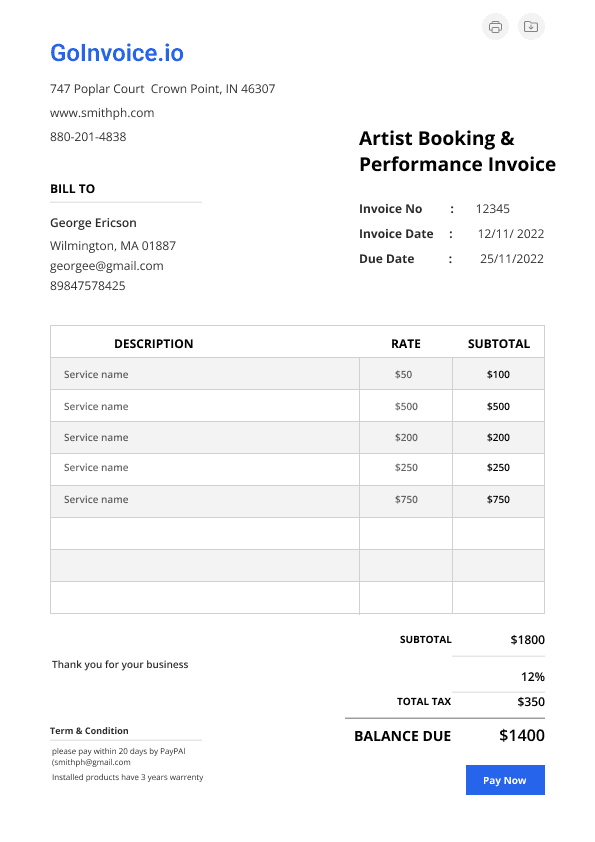Viewport: 595px width, 842px height.
Task: Select the due date 25/11/2022
Action: click(x=512, y=259)
